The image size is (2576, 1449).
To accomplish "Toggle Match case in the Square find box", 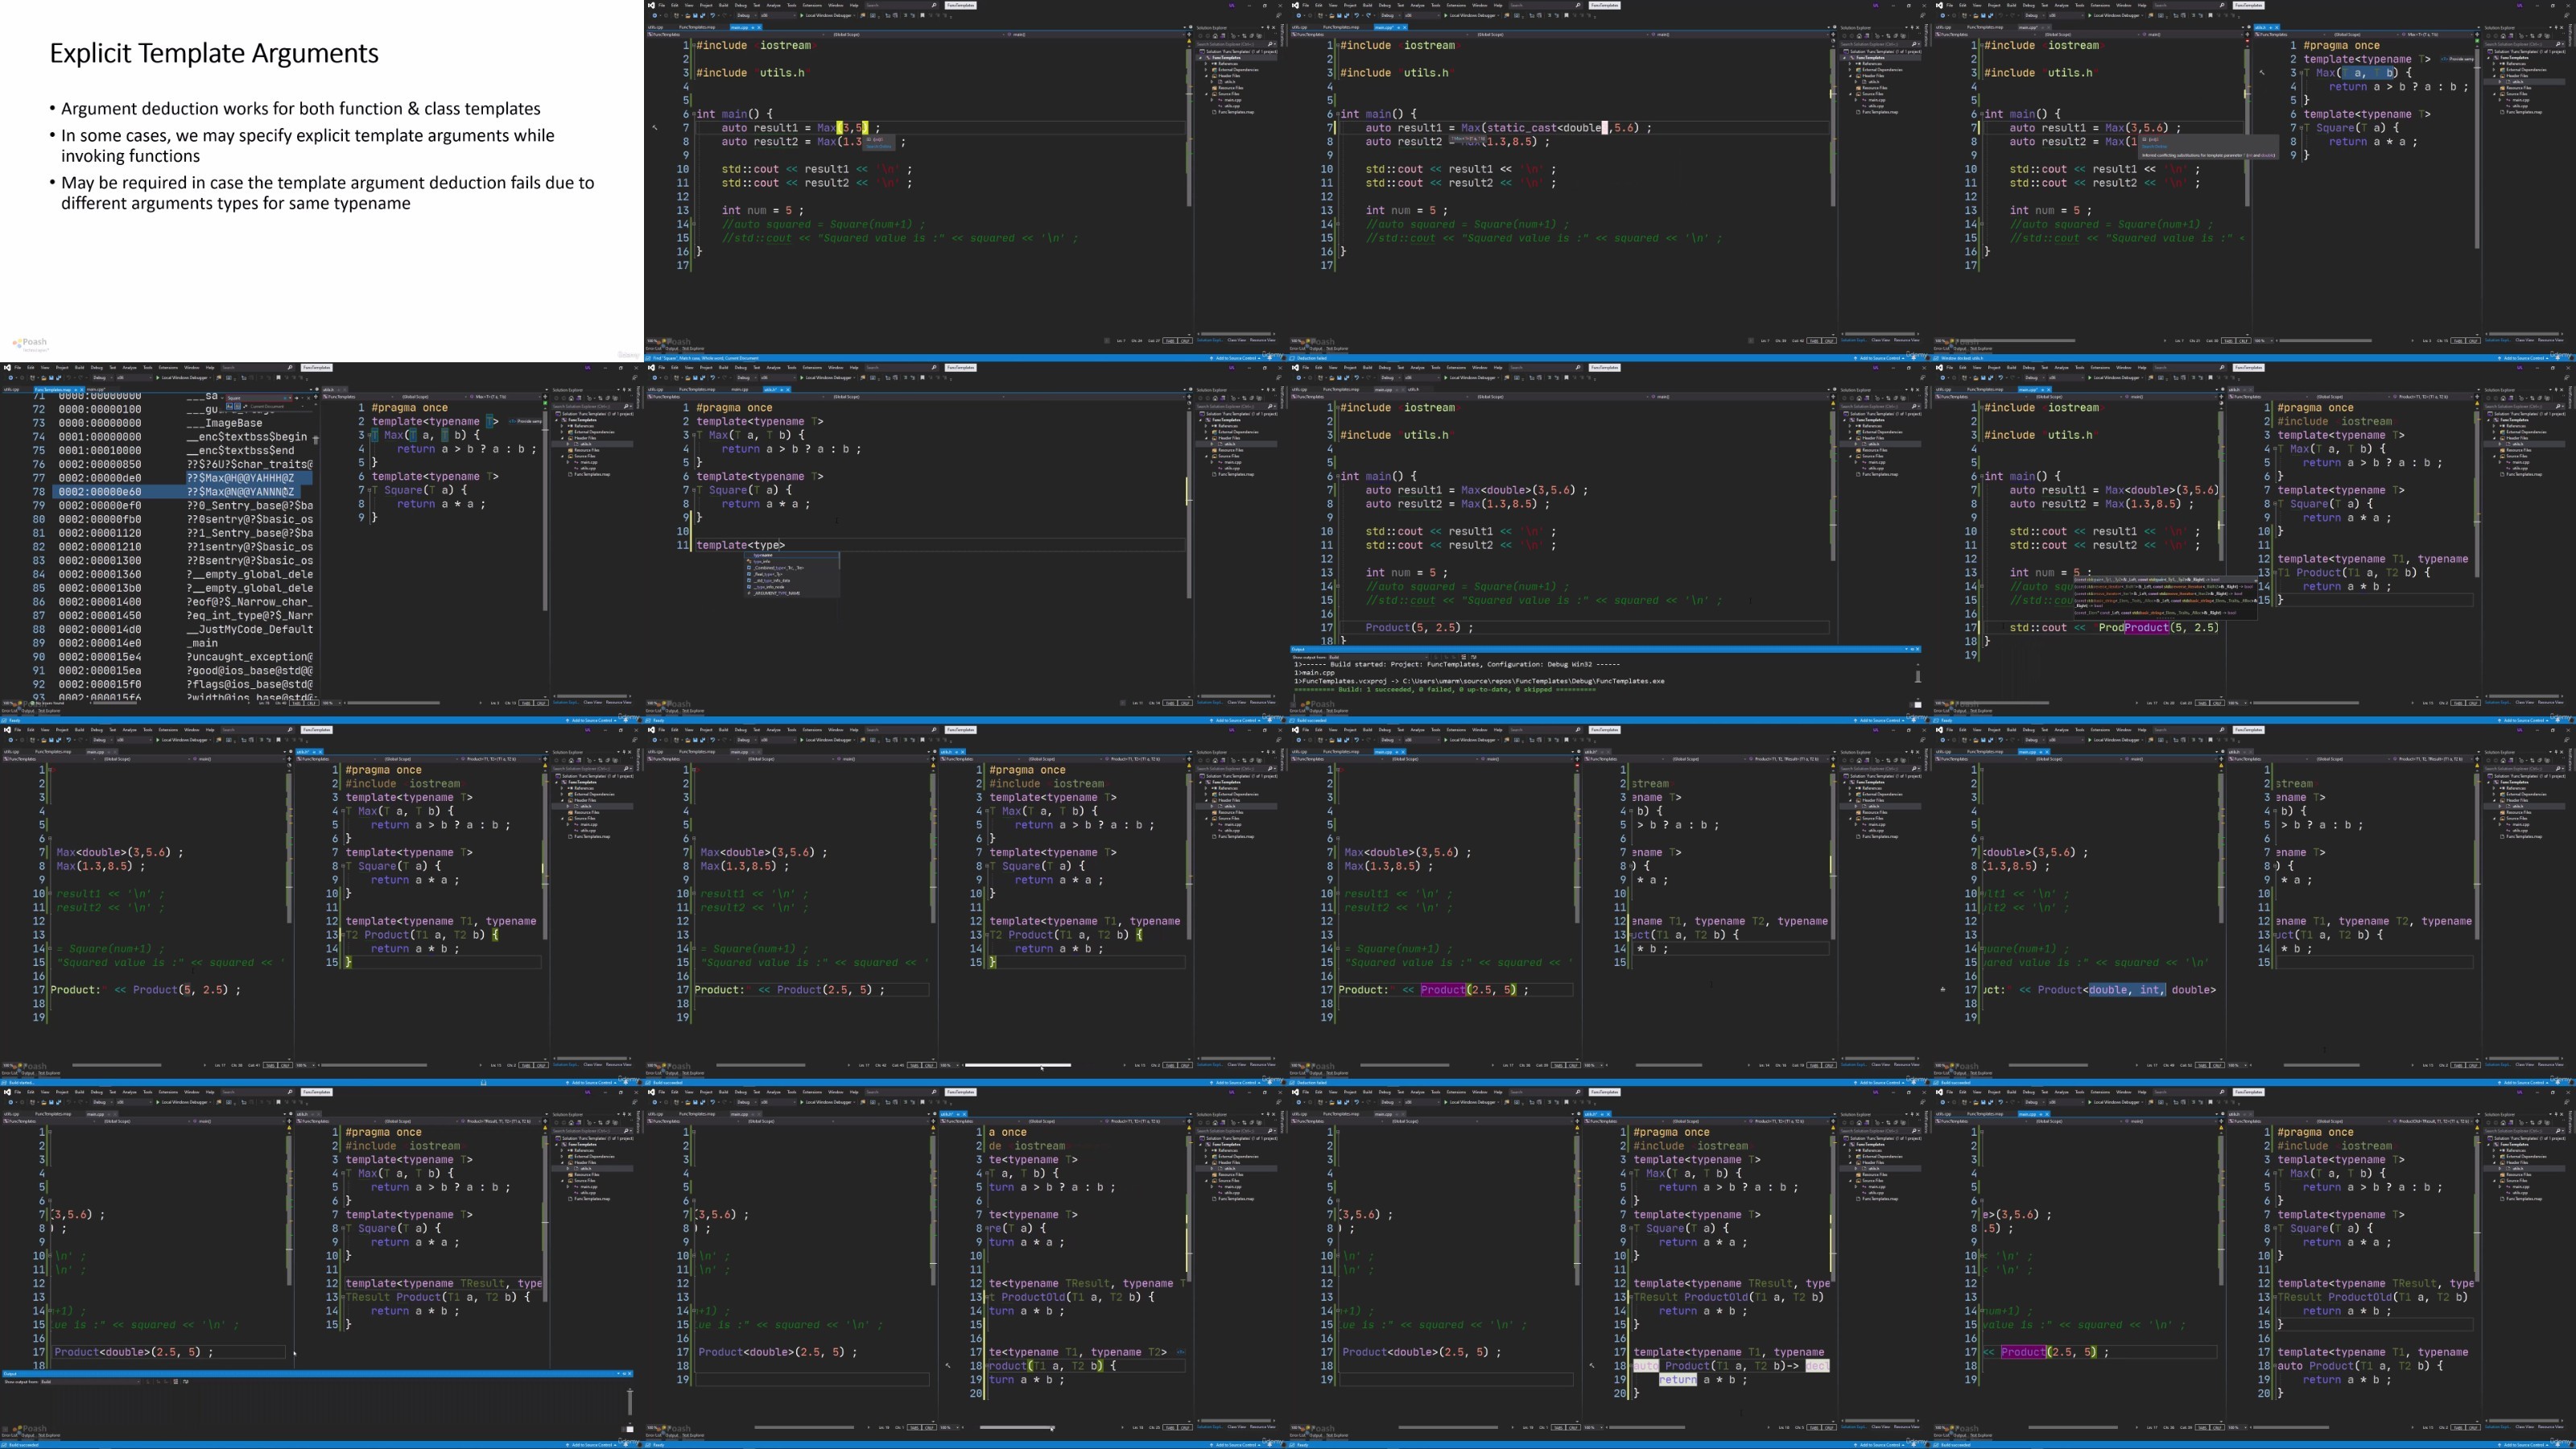I will pyautogui.click(x=229, y=407).
